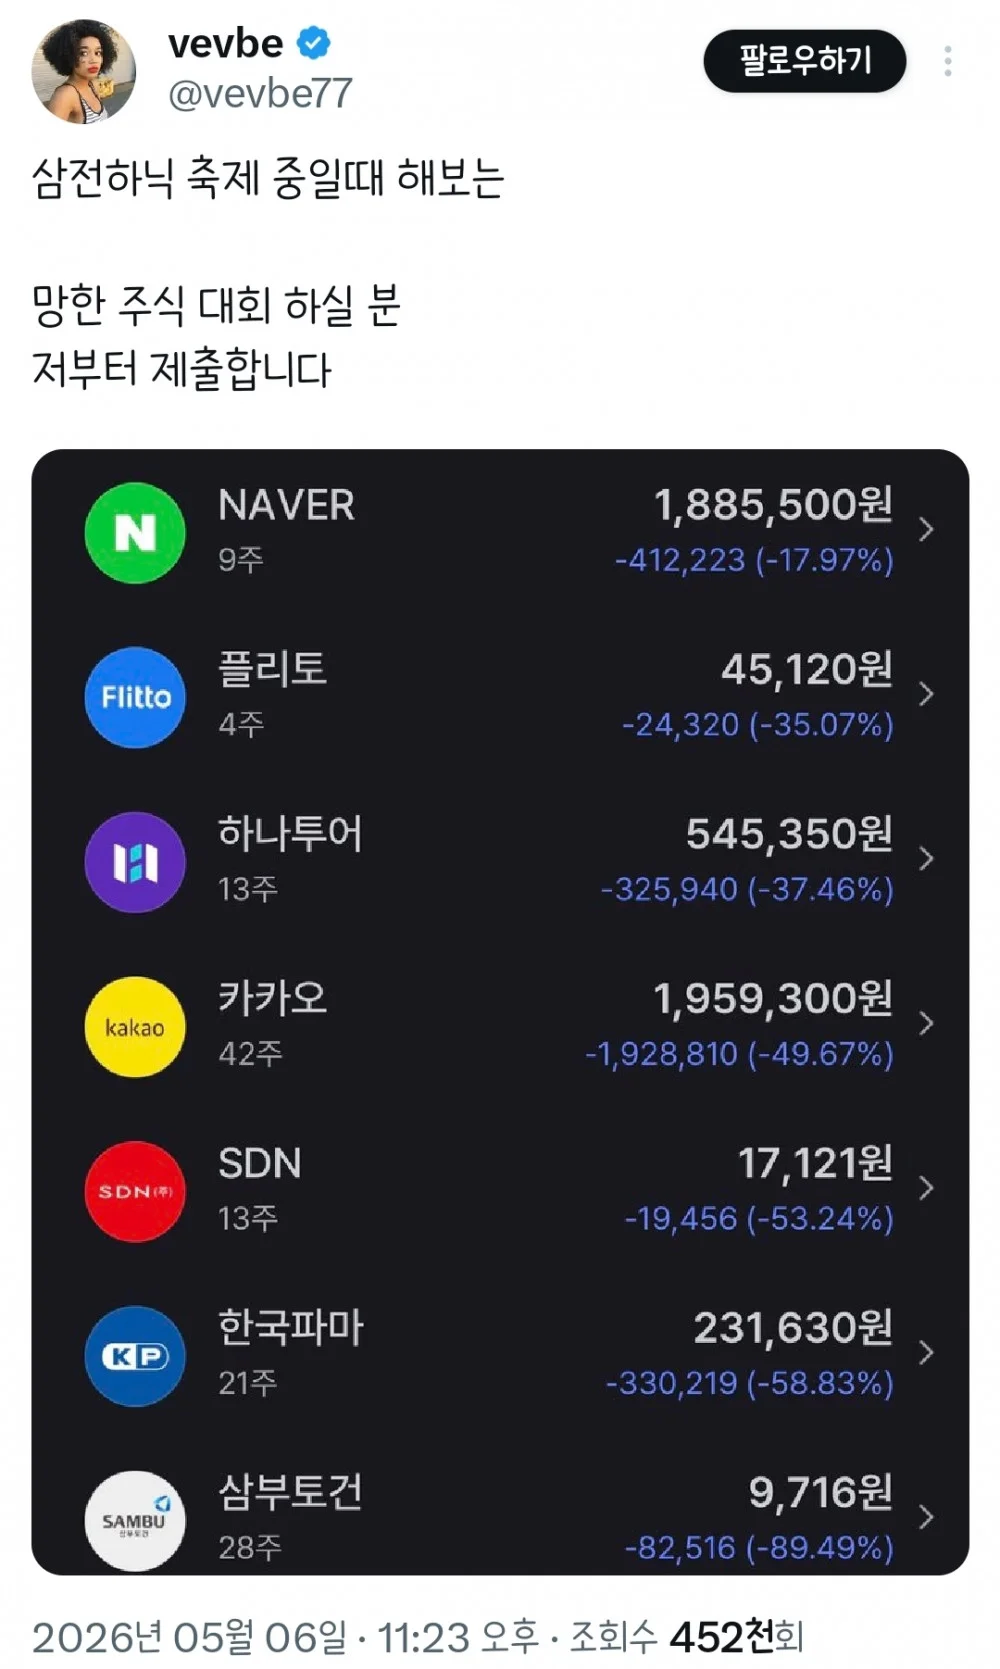Expand the 카카오 row chevron
Screen dimensions: 1000x1669
[926, 1023]
